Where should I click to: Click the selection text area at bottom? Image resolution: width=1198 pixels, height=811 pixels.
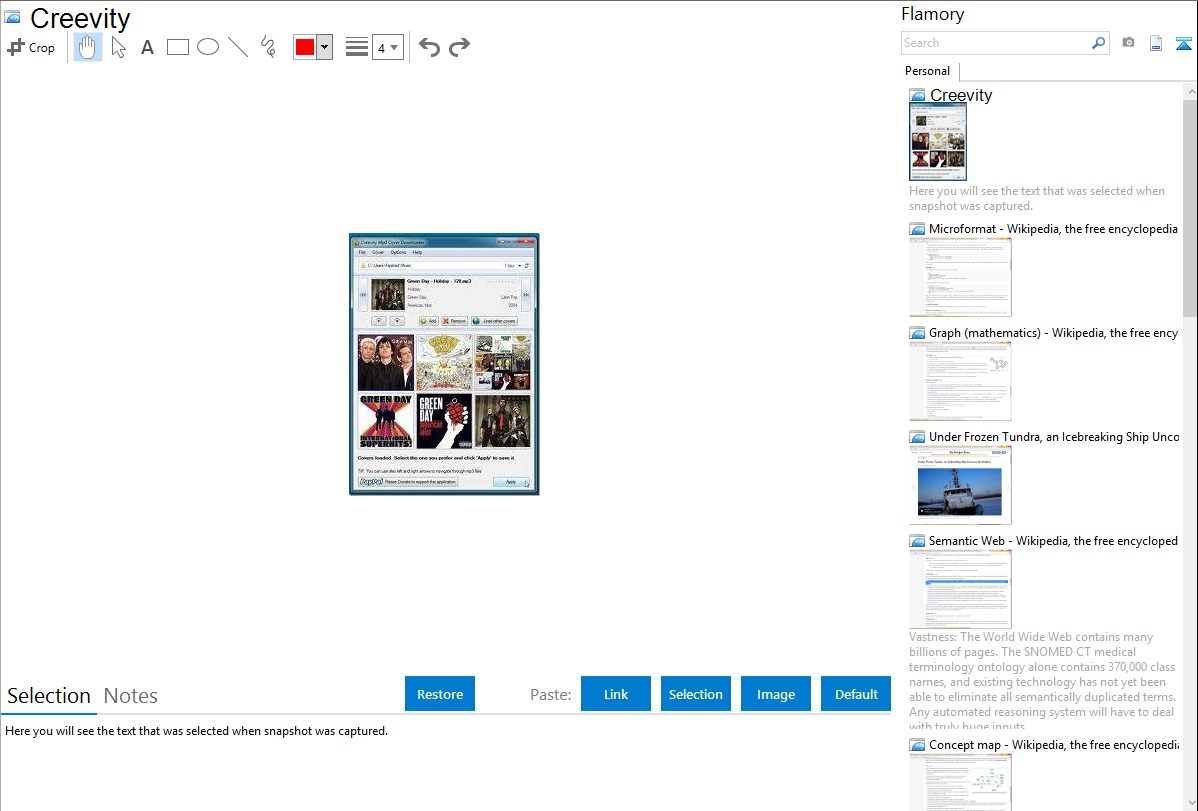[x=445, y=764]
